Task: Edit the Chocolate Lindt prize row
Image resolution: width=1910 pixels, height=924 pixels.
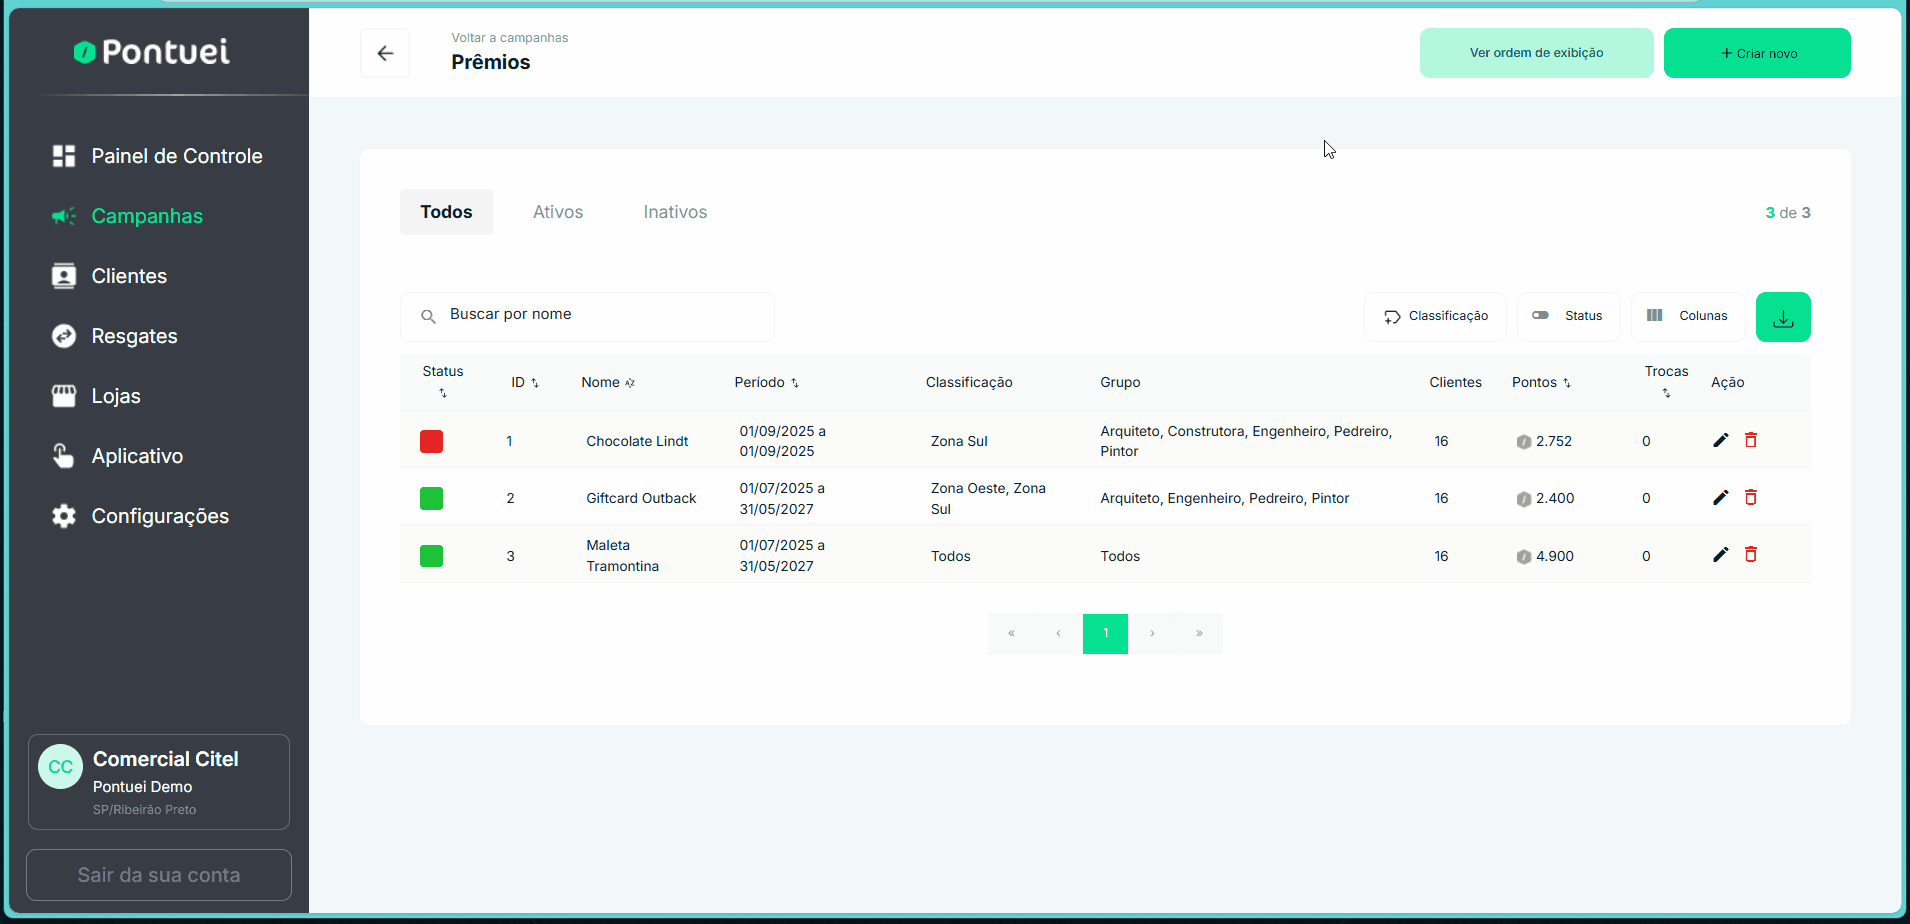Action: [x=1720, y=440]
